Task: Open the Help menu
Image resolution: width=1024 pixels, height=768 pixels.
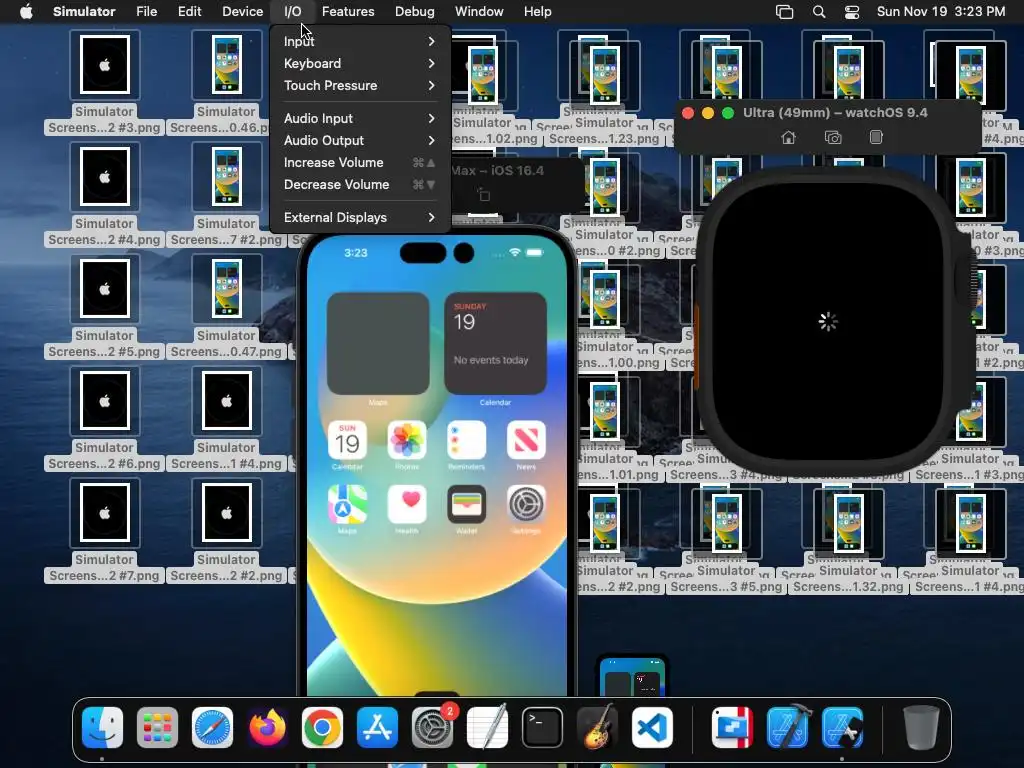Action: pos(537,12)
